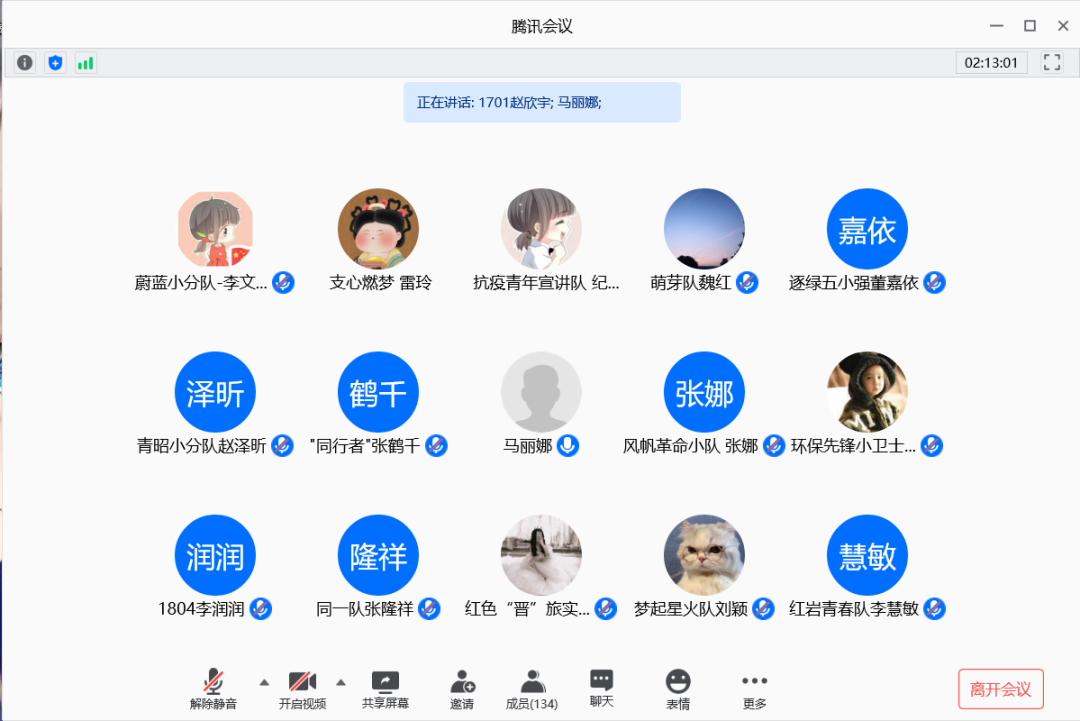This screenshot has width=1080, height=721.
Task: Click the 正在讲话 speaker banner
Action: [541, 102]
